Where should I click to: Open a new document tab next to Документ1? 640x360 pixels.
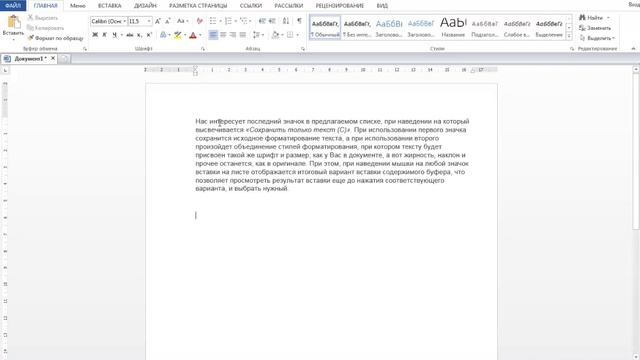[x=64, y=59]
